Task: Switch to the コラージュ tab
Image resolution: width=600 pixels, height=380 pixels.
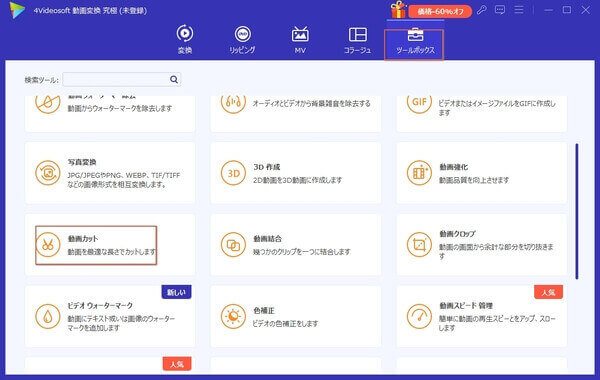Action: click(357, 39)
